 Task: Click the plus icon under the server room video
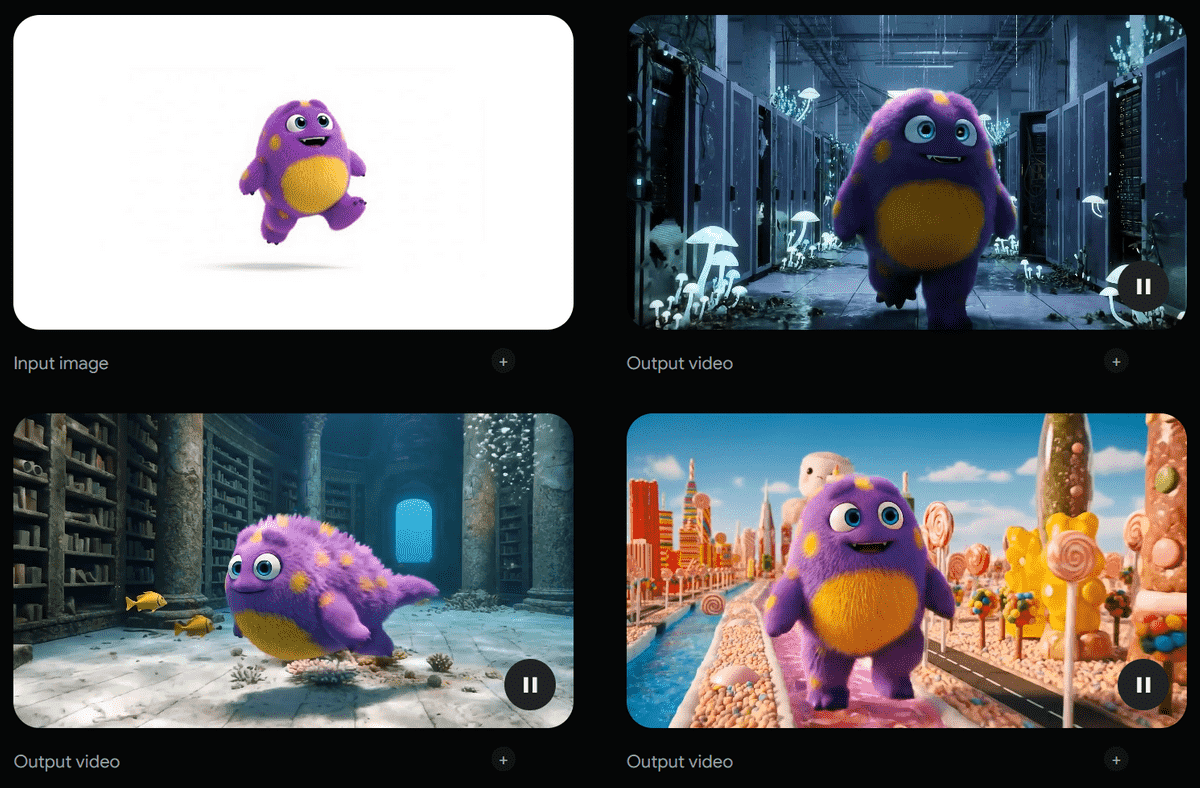click(x=1116, y=361)
